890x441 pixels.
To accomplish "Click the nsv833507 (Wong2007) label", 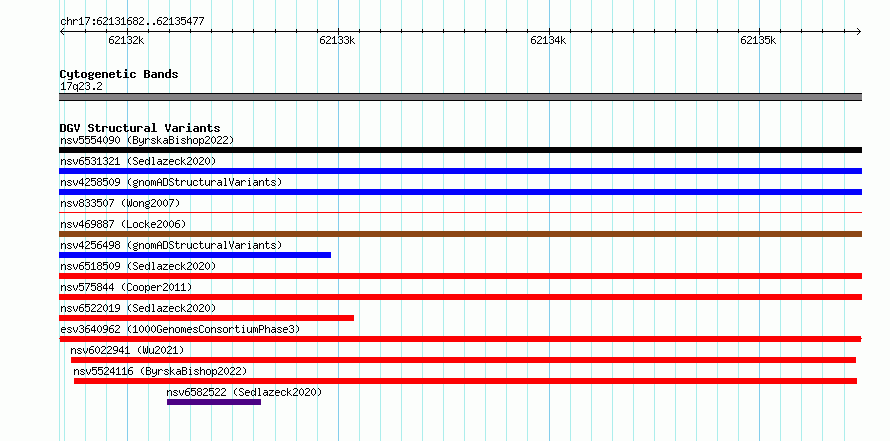I will 120,203.
